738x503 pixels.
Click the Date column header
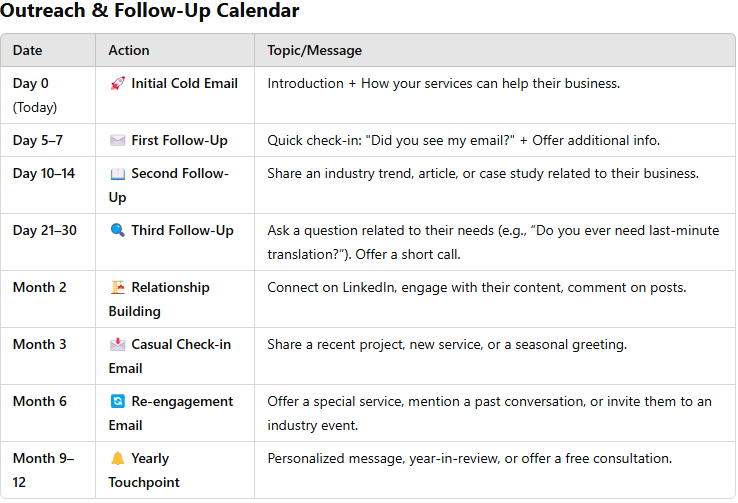28,50
